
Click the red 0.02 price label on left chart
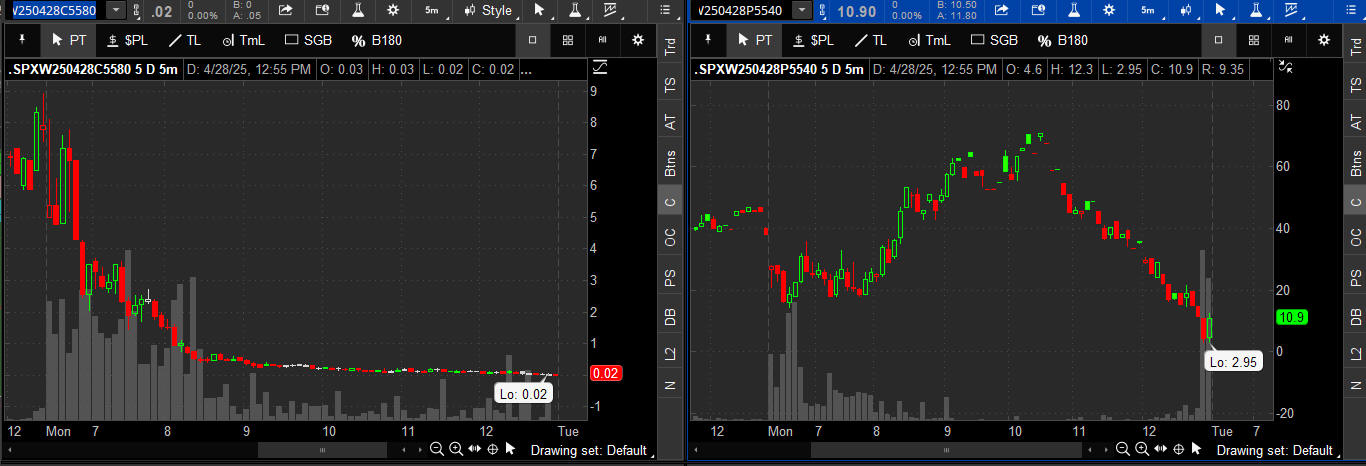click(x=606, y=373)
